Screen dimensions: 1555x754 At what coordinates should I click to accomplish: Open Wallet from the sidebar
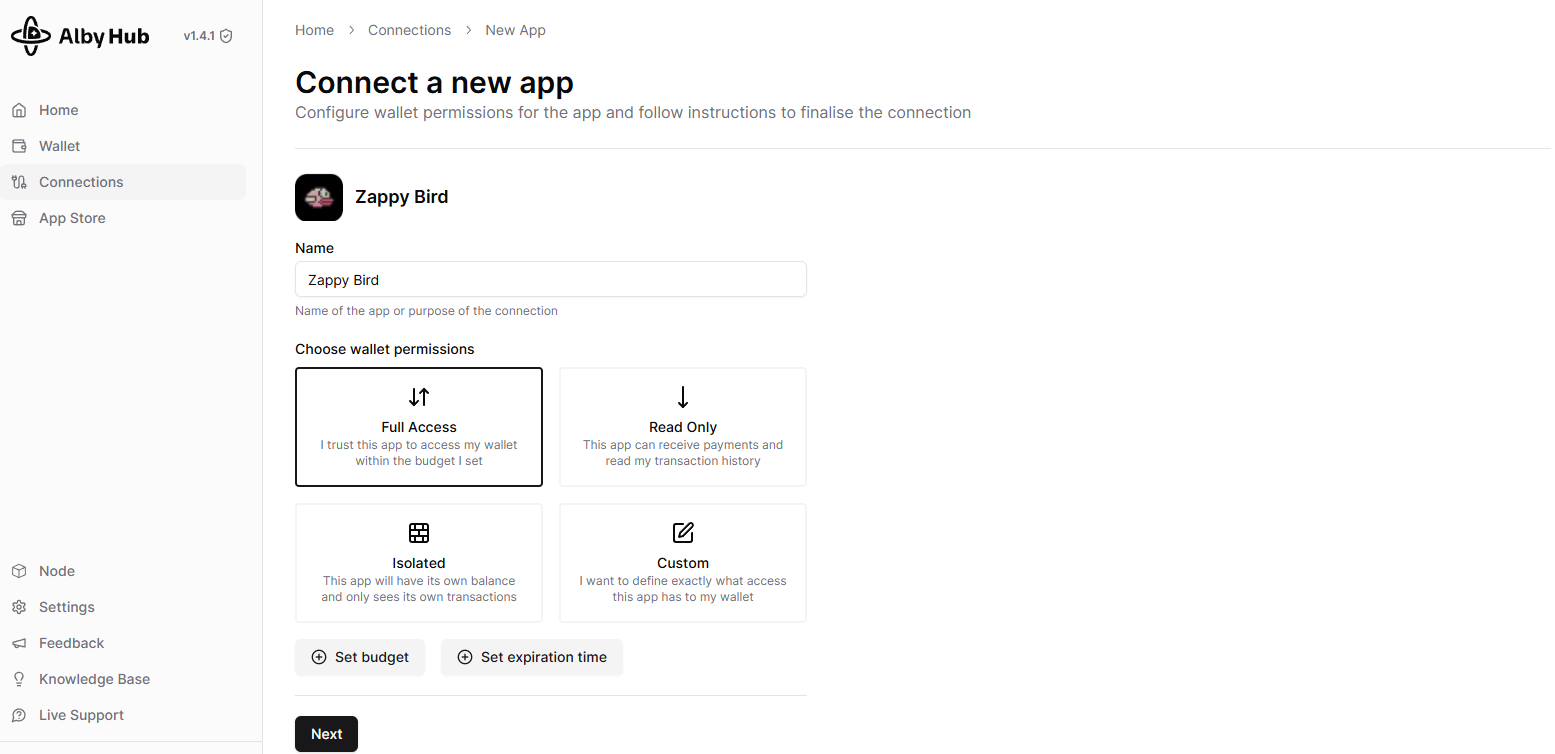[59, 146]
